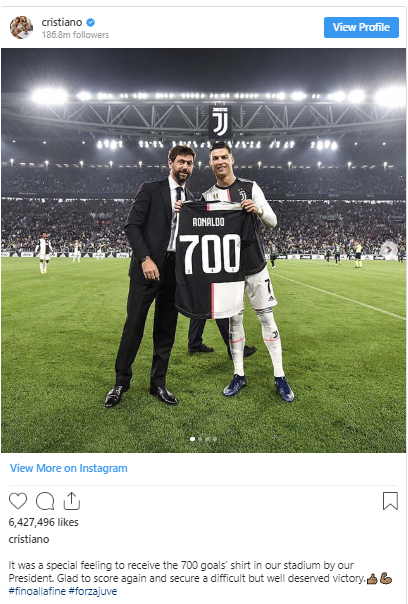Share the post using the upload arrow icon

pyautogui.click(x=72, y=501)
